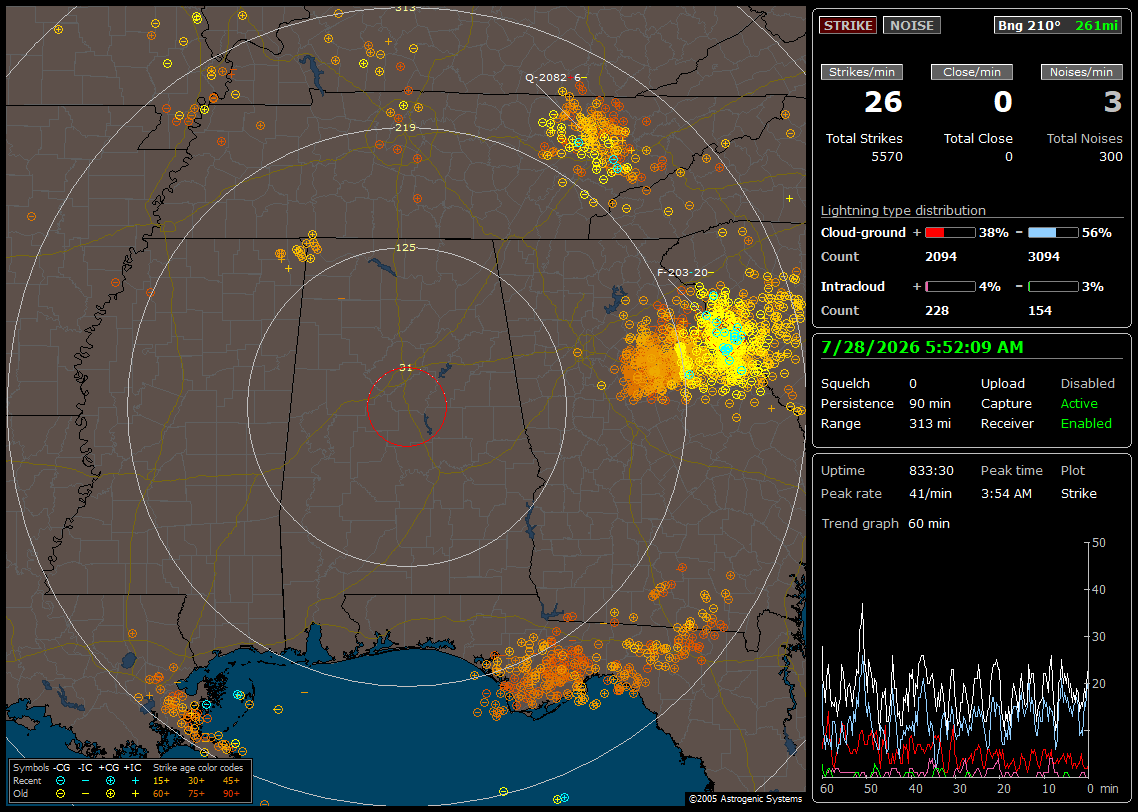1138x812 pixels.
Task: Click the Noises/min header box
Action: click(1081, 72)
